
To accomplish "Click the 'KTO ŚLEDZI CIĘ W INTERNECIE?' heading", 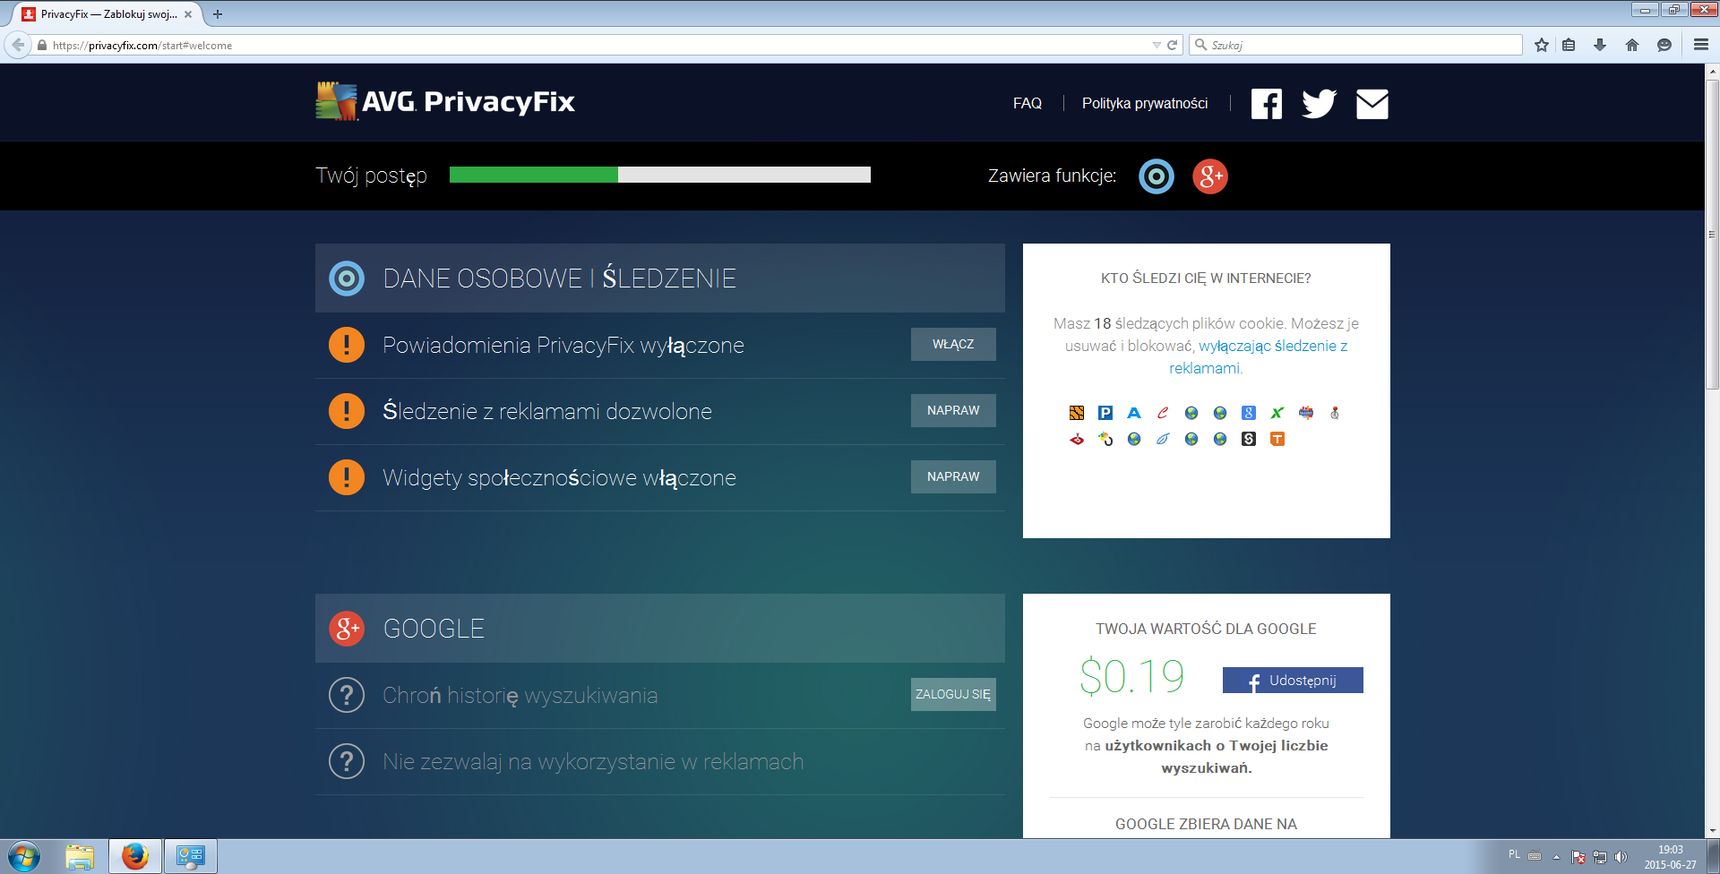I will pos(1206,278).
